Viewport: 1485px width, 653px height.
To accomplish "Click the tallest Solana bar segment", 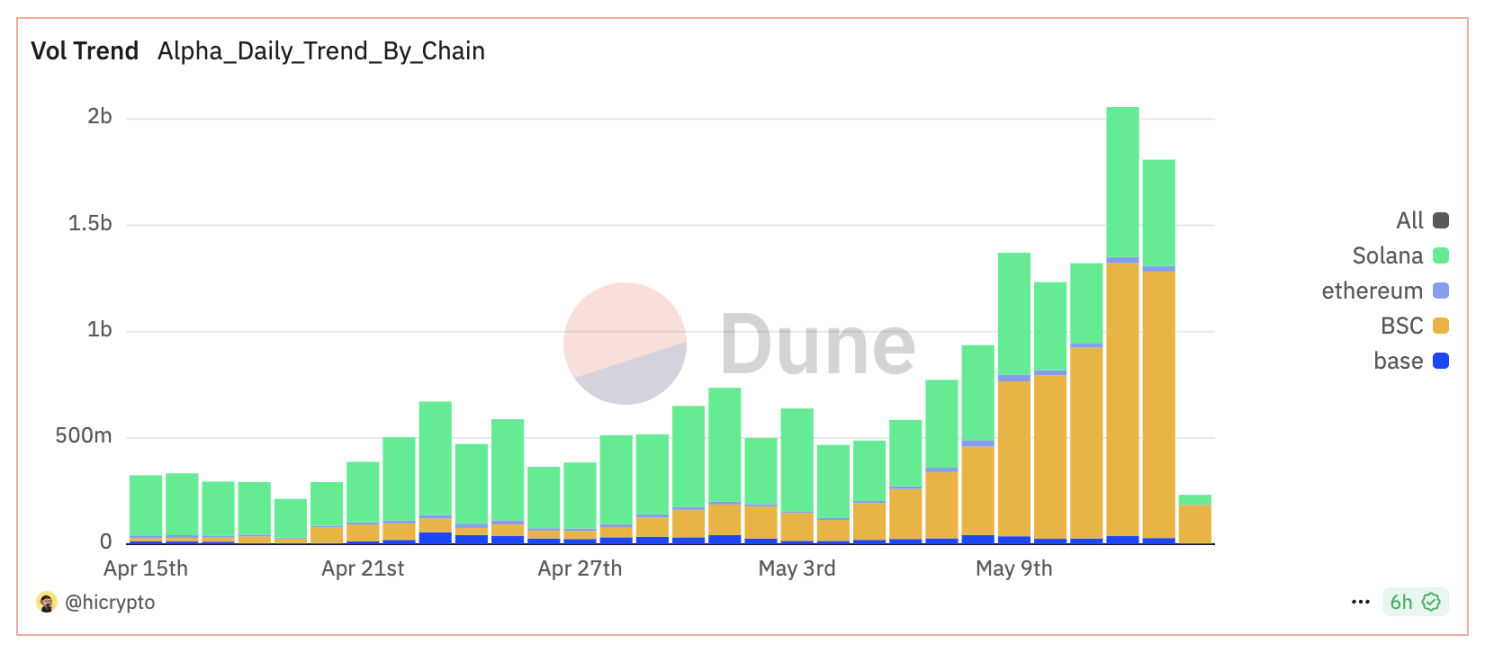I will pos(1122,182).
